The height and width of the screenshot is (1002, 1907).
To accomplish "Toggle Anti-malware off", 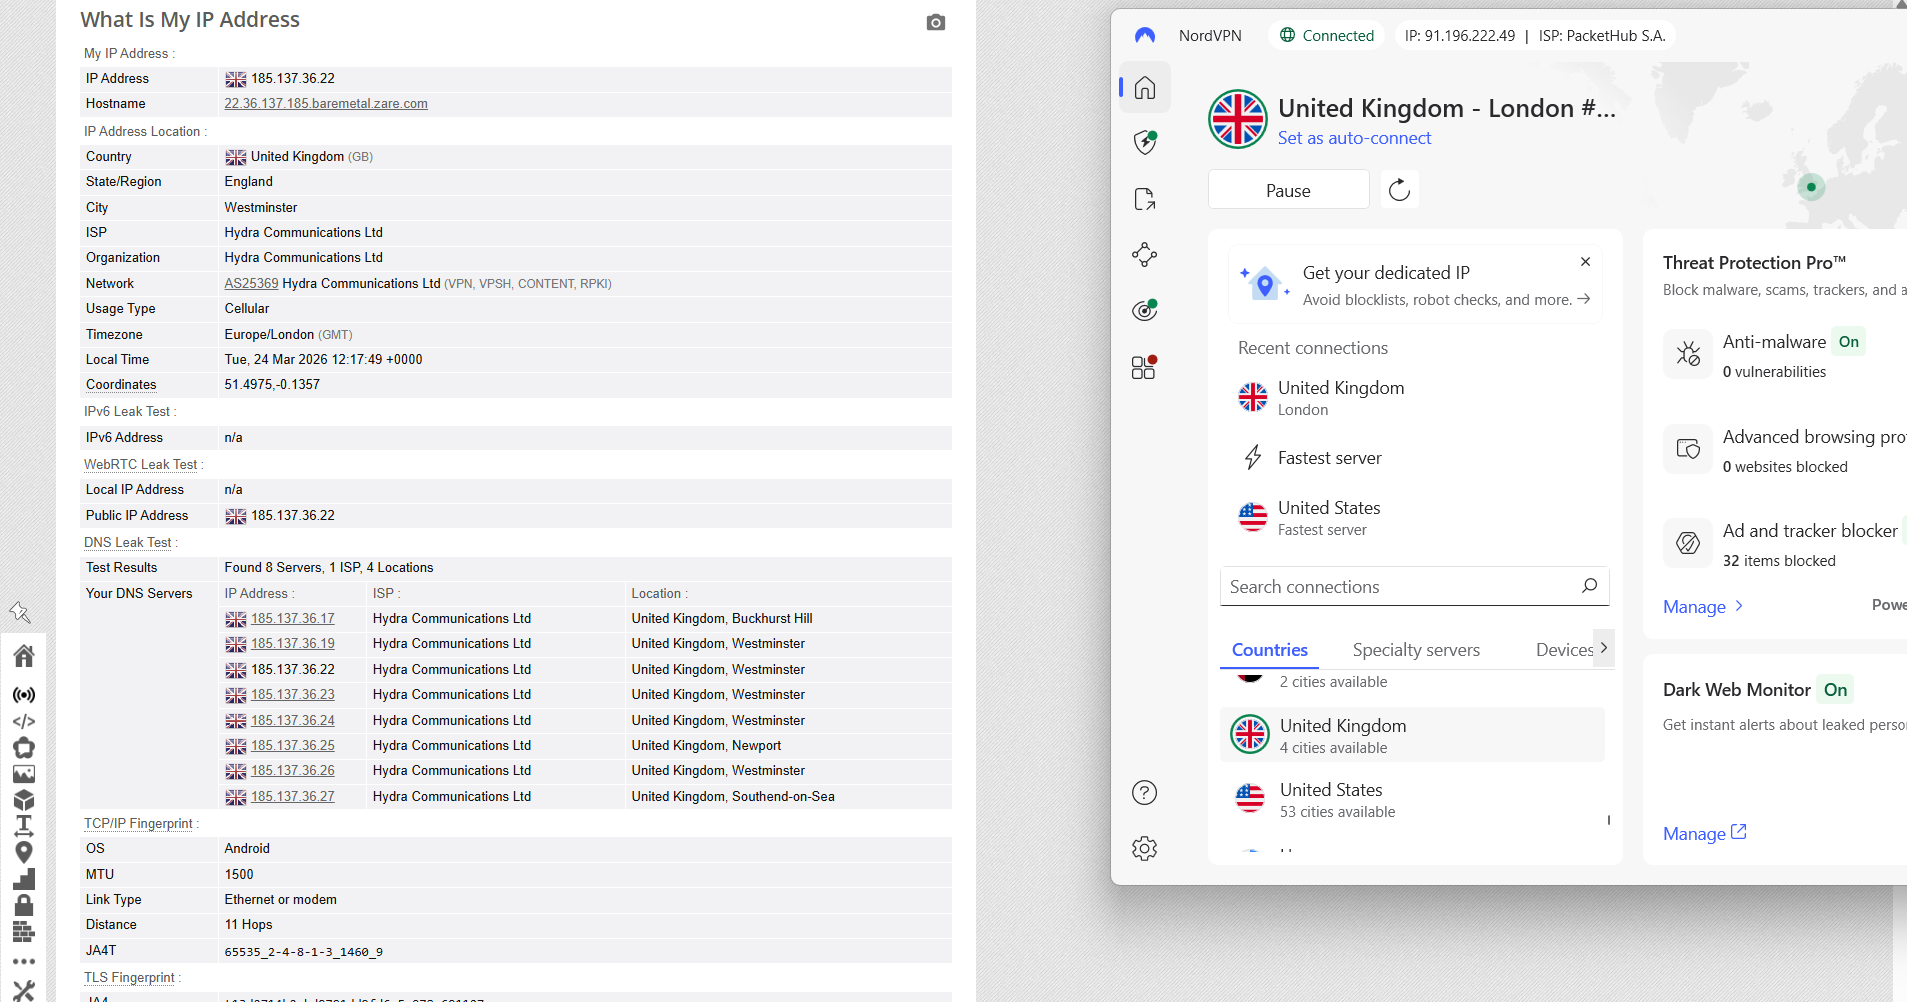I will tap(1848, 341).
